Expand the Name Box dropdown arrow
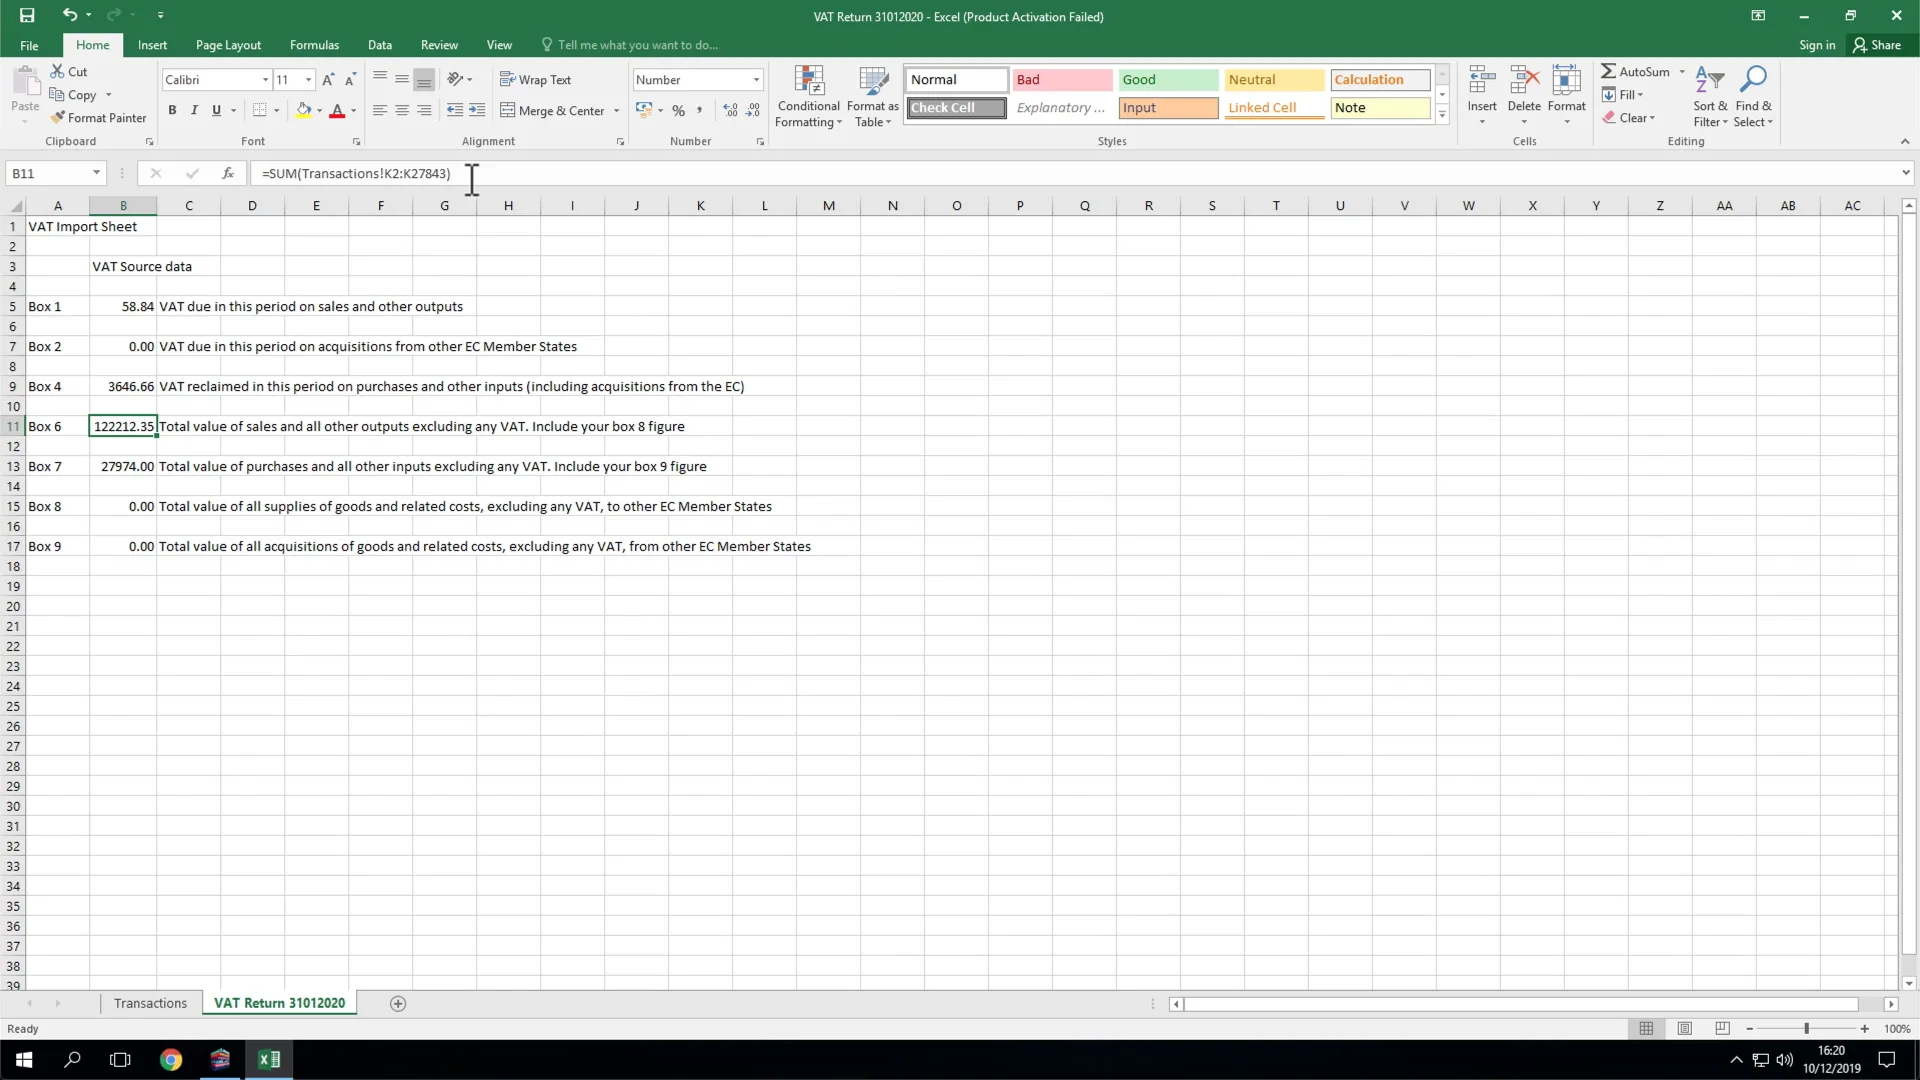Image resolution: width=1920 pixels, height=1080 pixels. click(96, 173)
